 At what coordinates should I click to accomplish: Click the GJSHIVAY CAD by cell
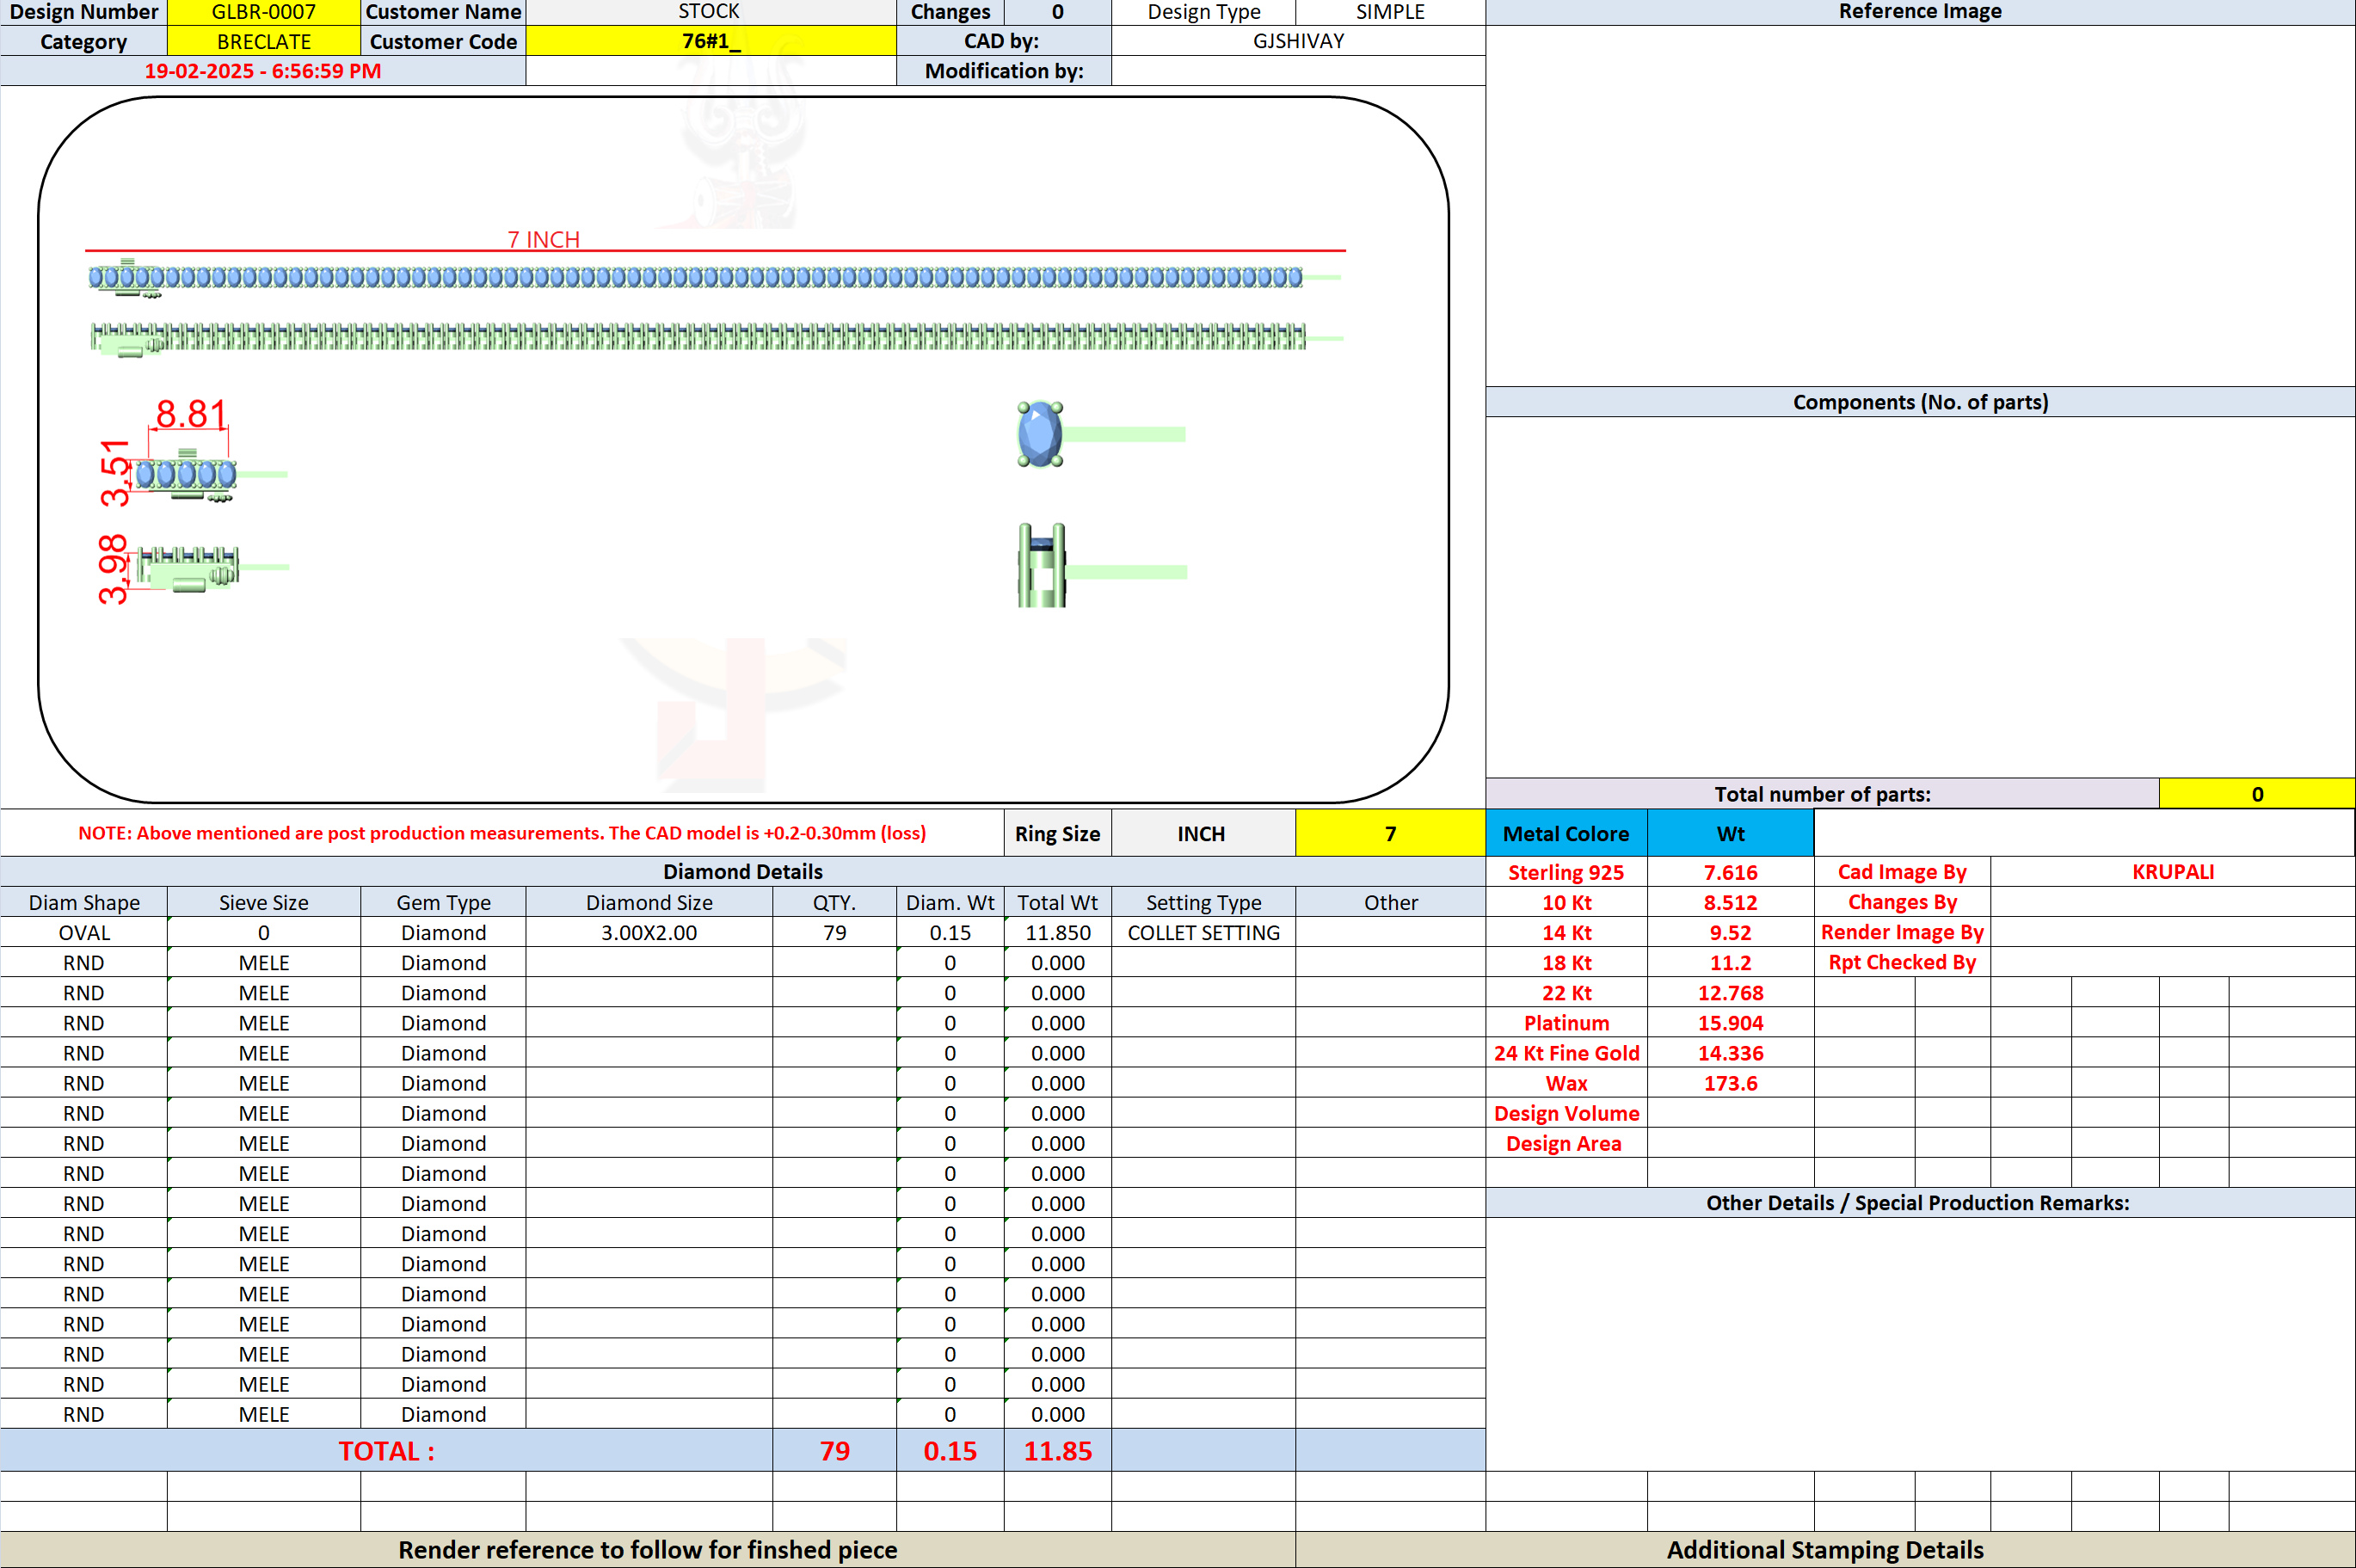click(x=1298, y=41)
